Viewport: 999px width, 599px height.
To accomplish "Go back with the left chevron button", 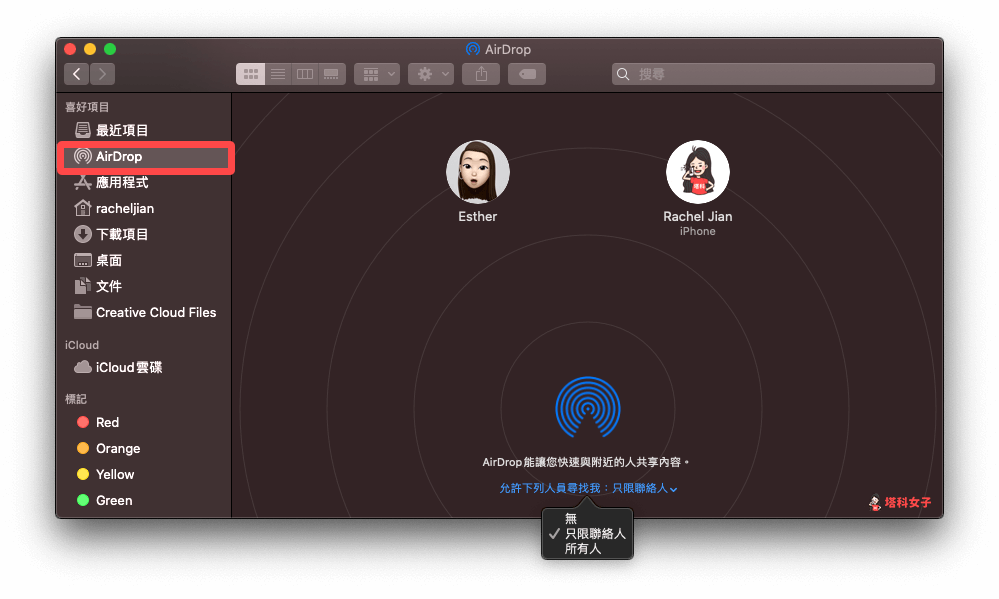I will click(76, 74).
